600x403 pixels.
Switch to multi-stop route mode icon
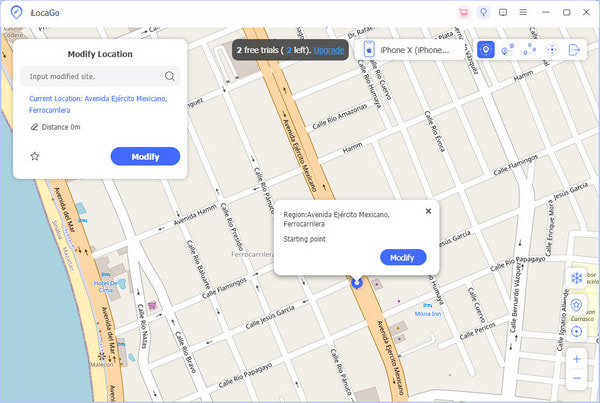530,49
